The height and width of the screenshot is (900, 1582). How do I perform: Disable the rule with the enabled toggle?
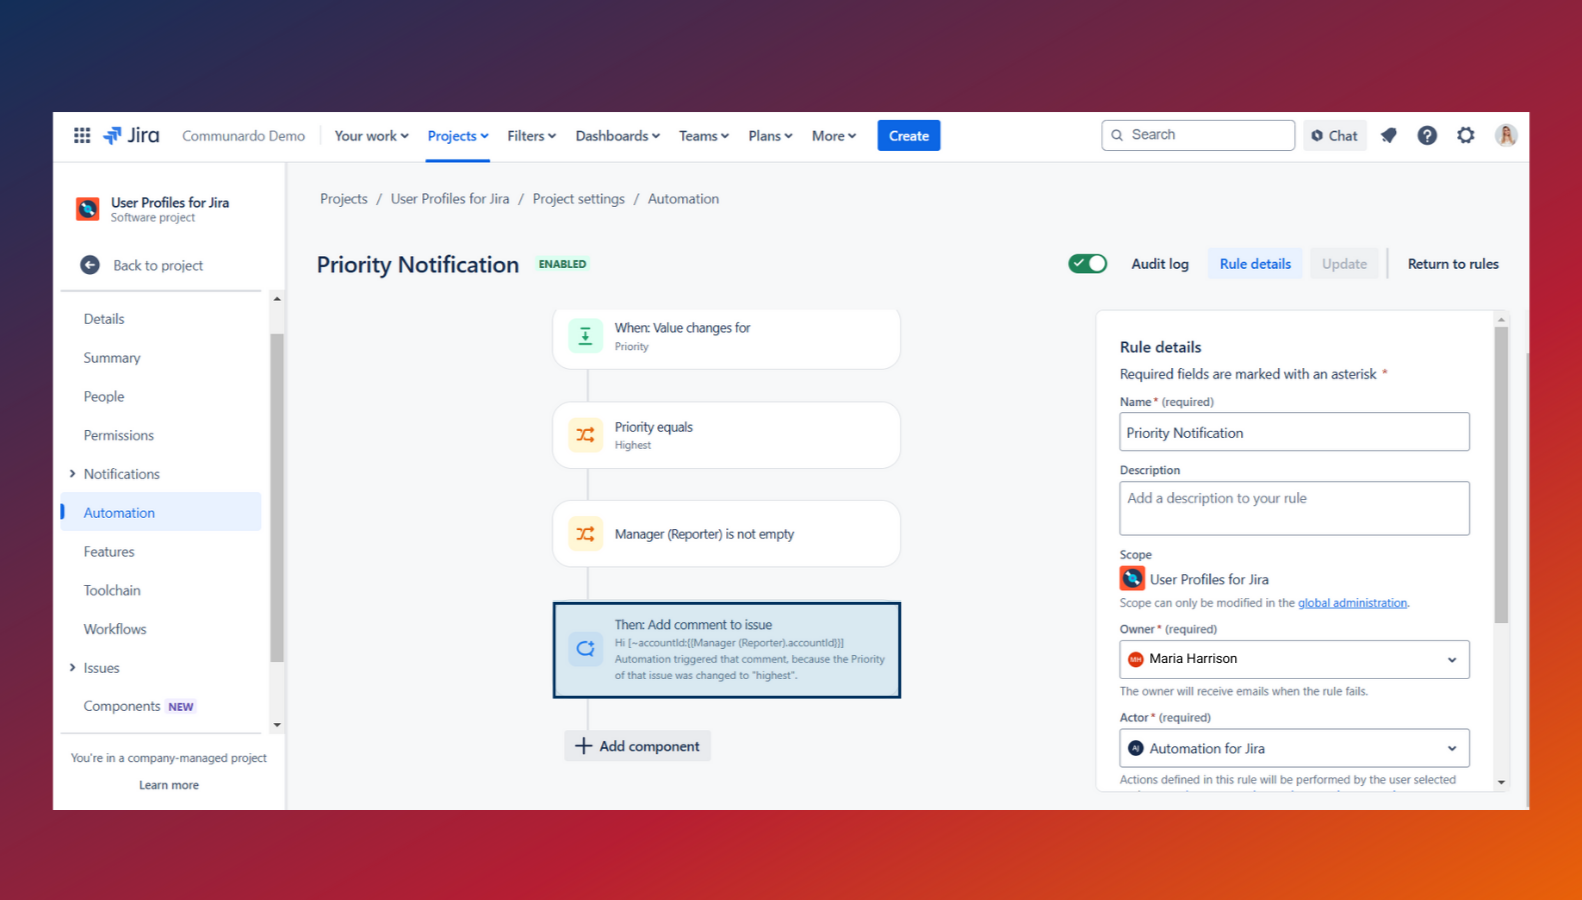[1088, 264]
